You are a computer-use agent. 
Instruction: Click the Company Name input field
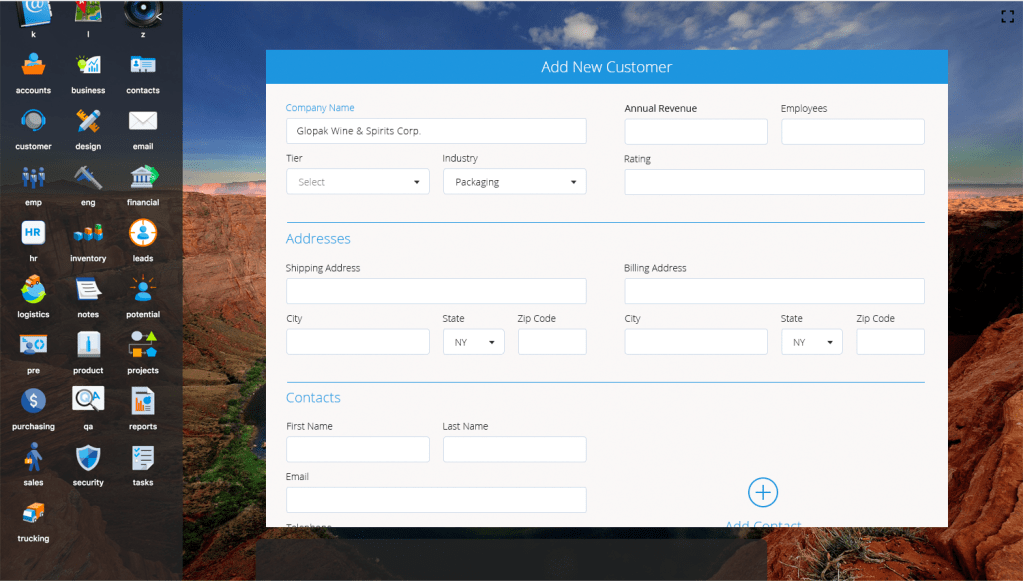(436, 131)
